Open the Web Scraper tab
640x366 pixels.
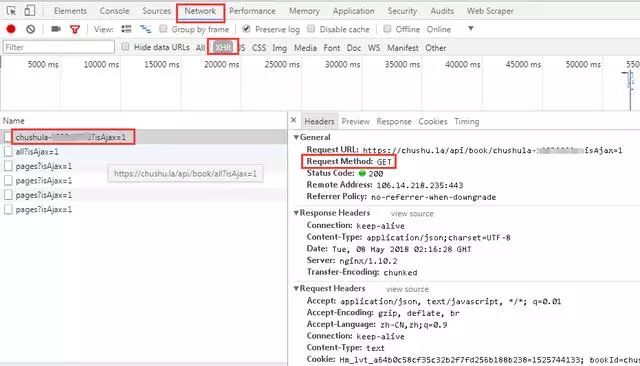coord(490,11)
